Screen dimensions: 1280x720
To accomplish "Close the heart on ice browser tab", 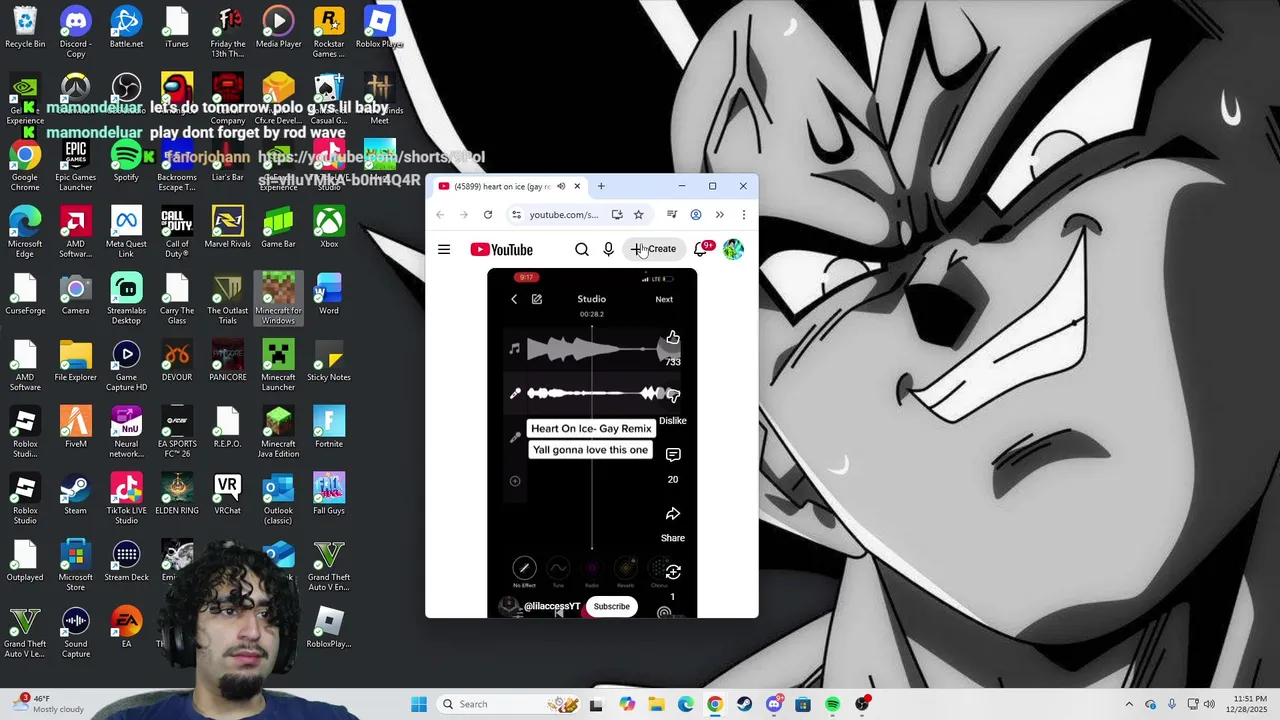I will point(577,186).
